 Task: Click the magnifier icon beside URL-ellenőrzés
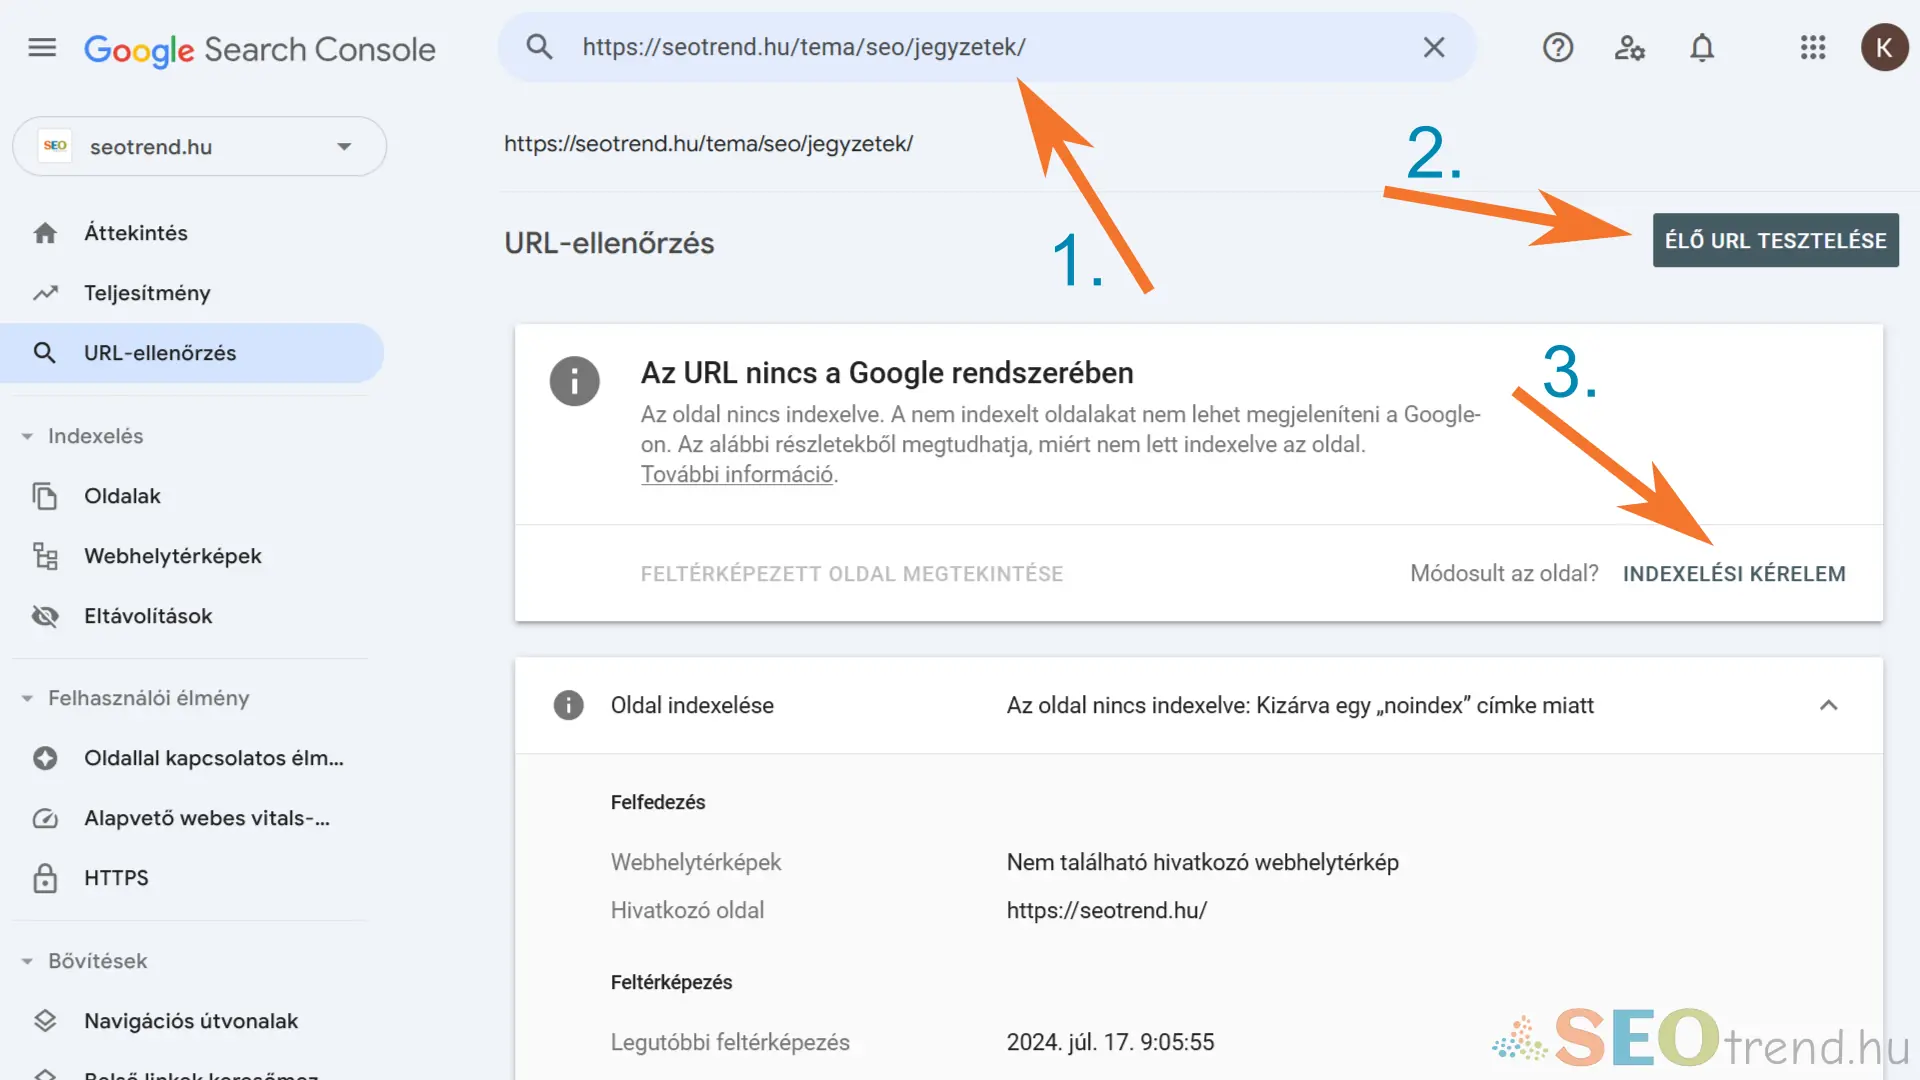point(45,353)
